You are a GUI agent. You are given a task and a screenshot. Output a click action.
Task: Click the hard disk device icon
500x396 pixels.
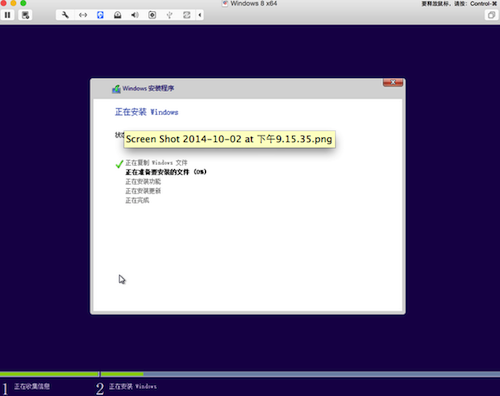coord(118,15)
